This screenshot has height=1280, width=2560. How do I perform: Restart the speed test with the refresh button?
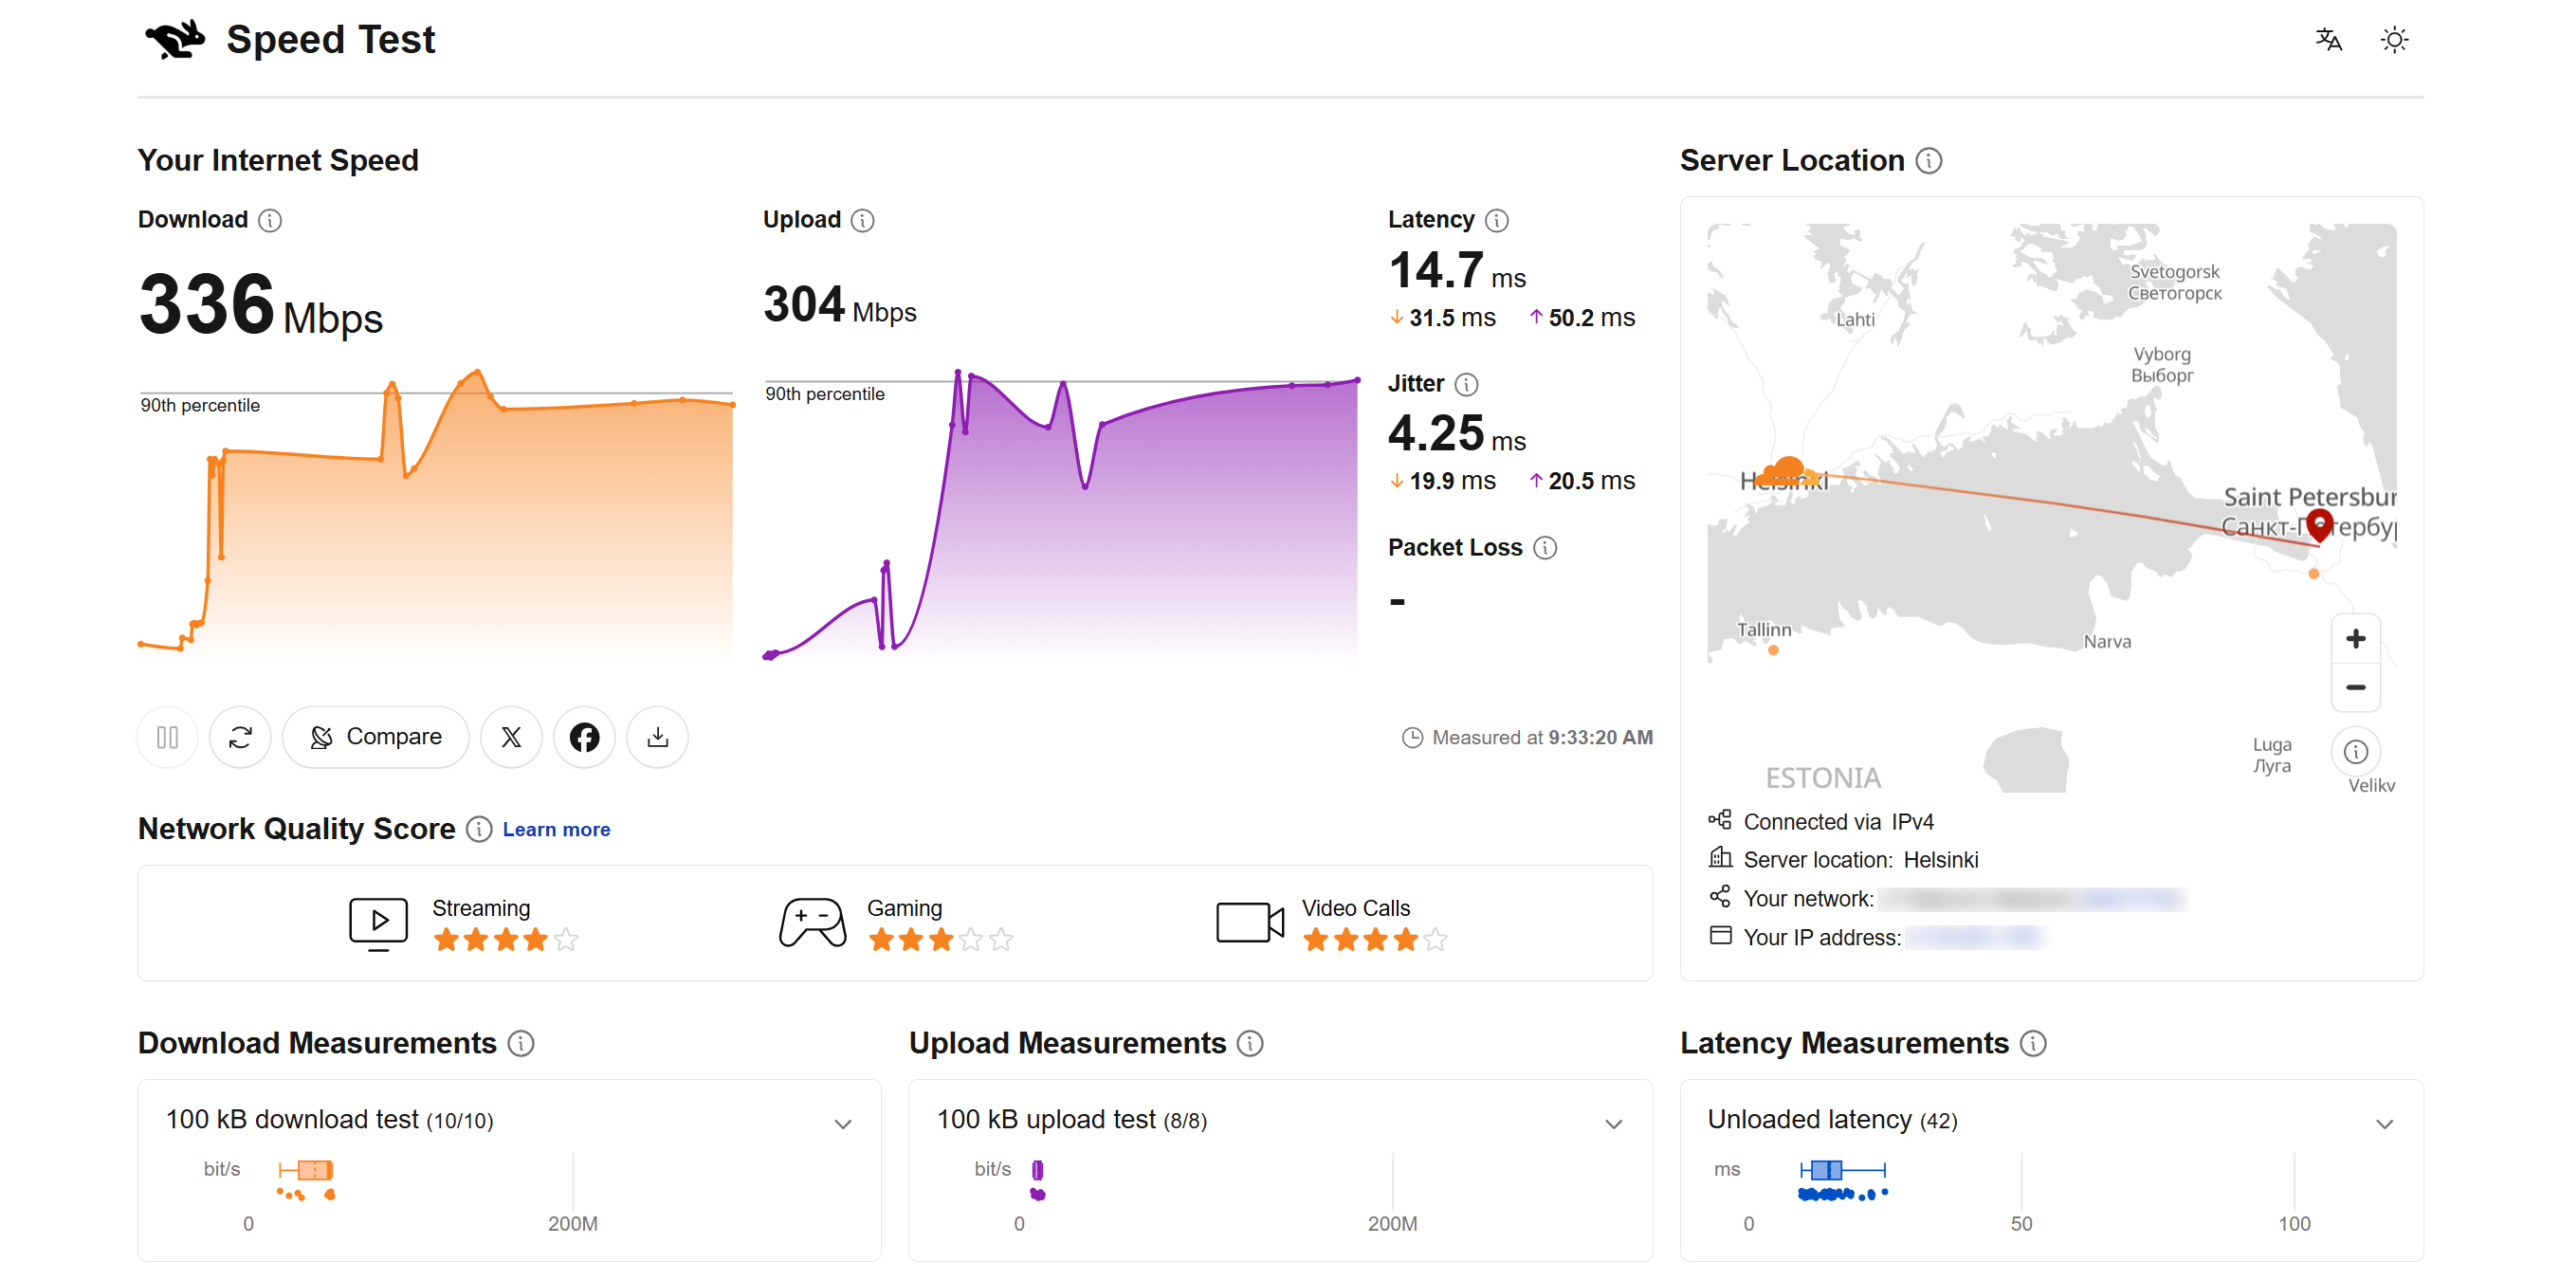[240, 737]
